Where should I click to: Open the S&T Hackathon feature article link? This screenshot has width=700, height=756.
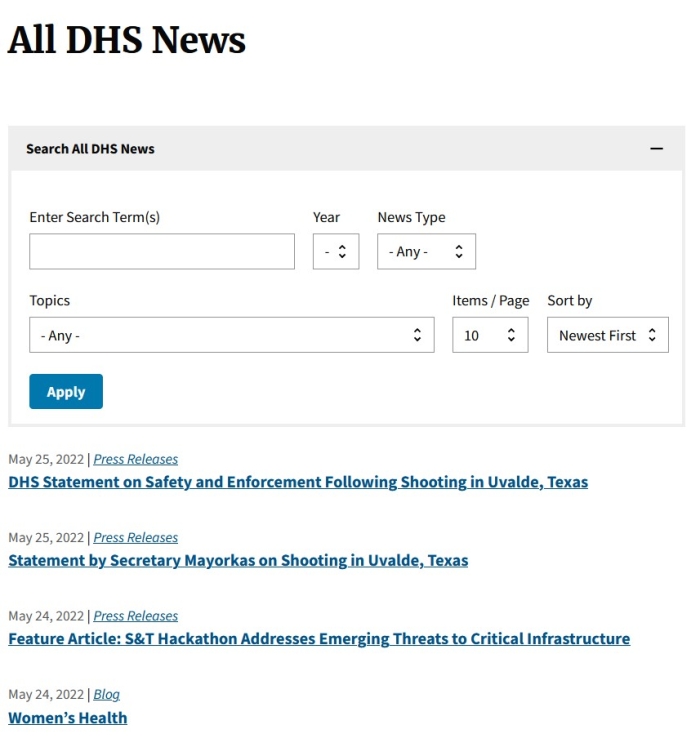point(319,638)
